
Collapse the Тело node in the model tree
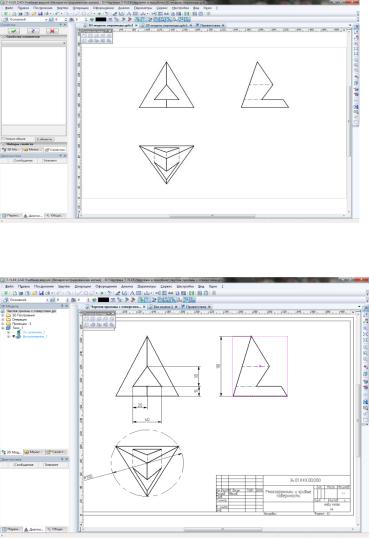click(x=3, y=328)
